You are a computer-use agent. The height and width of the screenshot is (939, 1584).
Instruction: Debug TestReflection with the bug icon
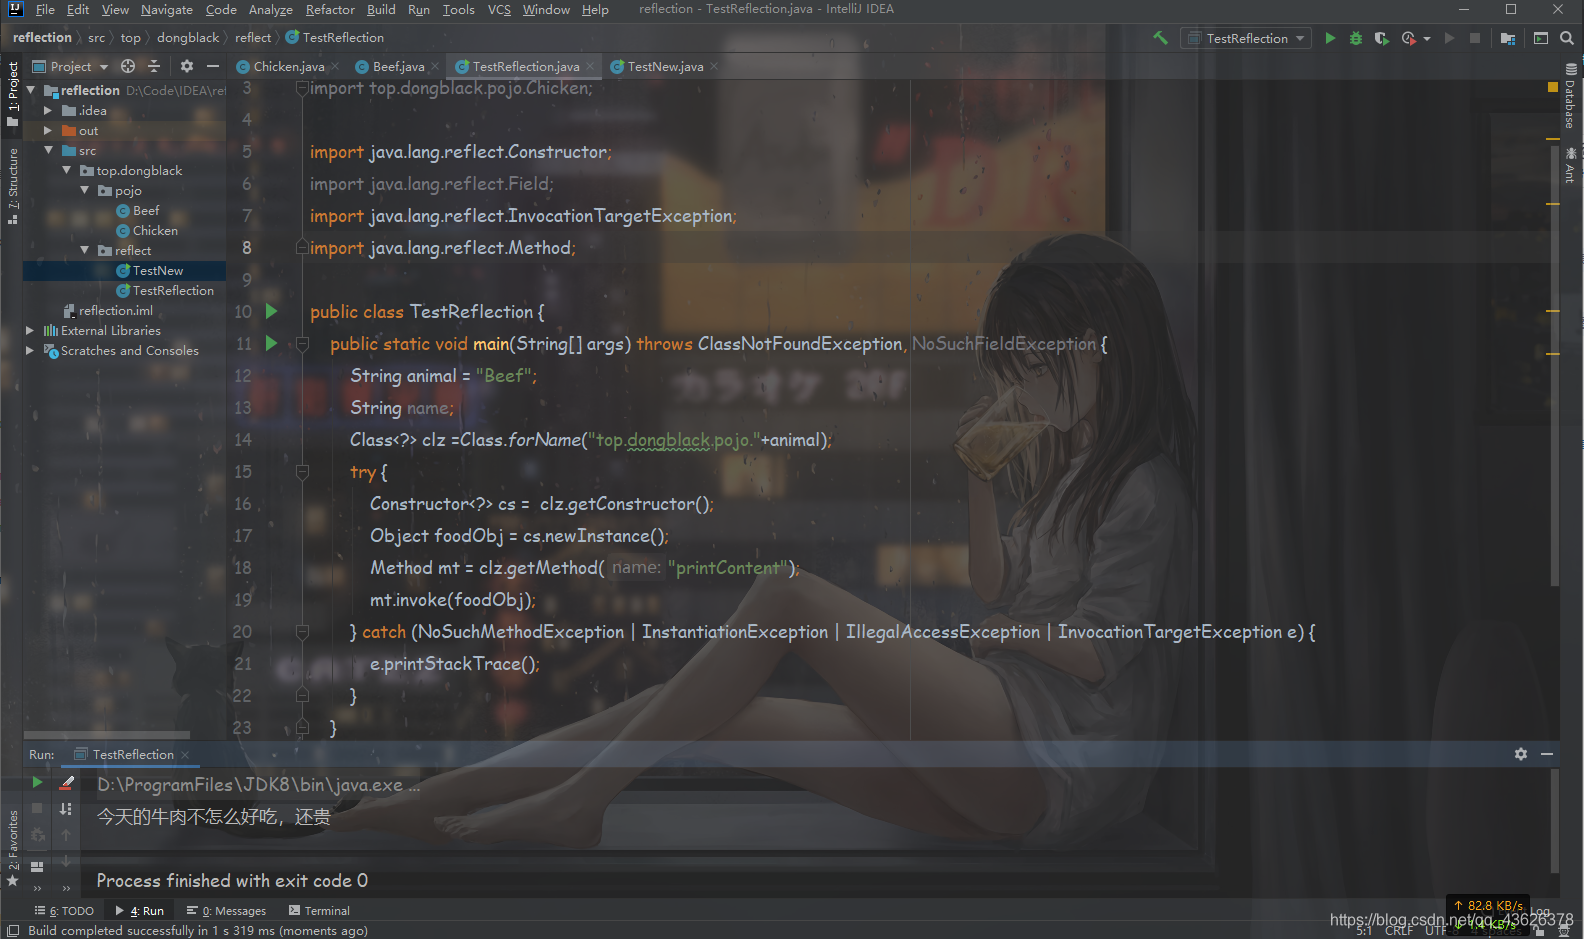(x=1356, y=38)
